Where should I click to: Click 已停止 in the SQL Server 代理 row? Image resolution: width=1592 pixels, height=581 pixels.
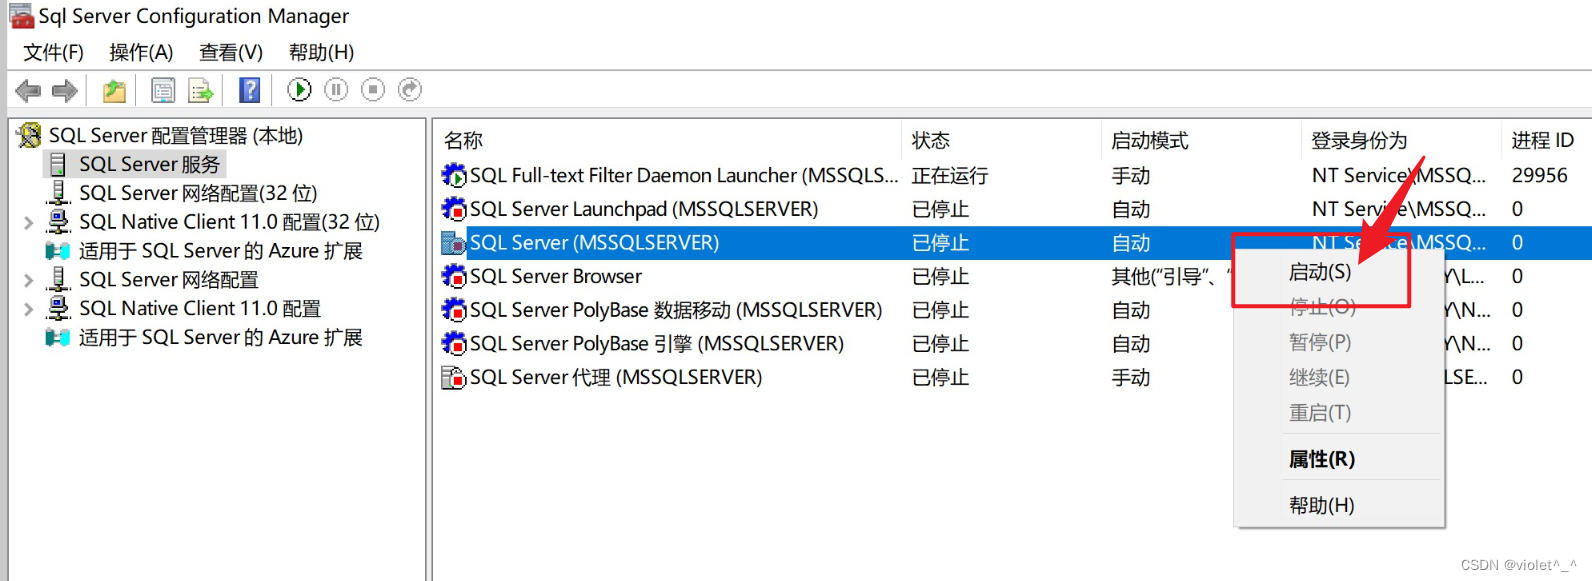tap(941, 377)
